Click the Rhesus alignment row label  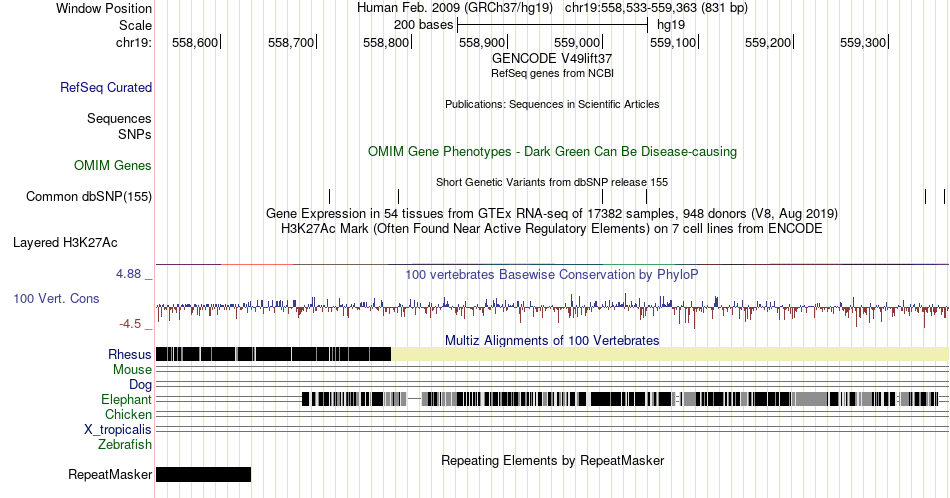(x=130, y=354)
